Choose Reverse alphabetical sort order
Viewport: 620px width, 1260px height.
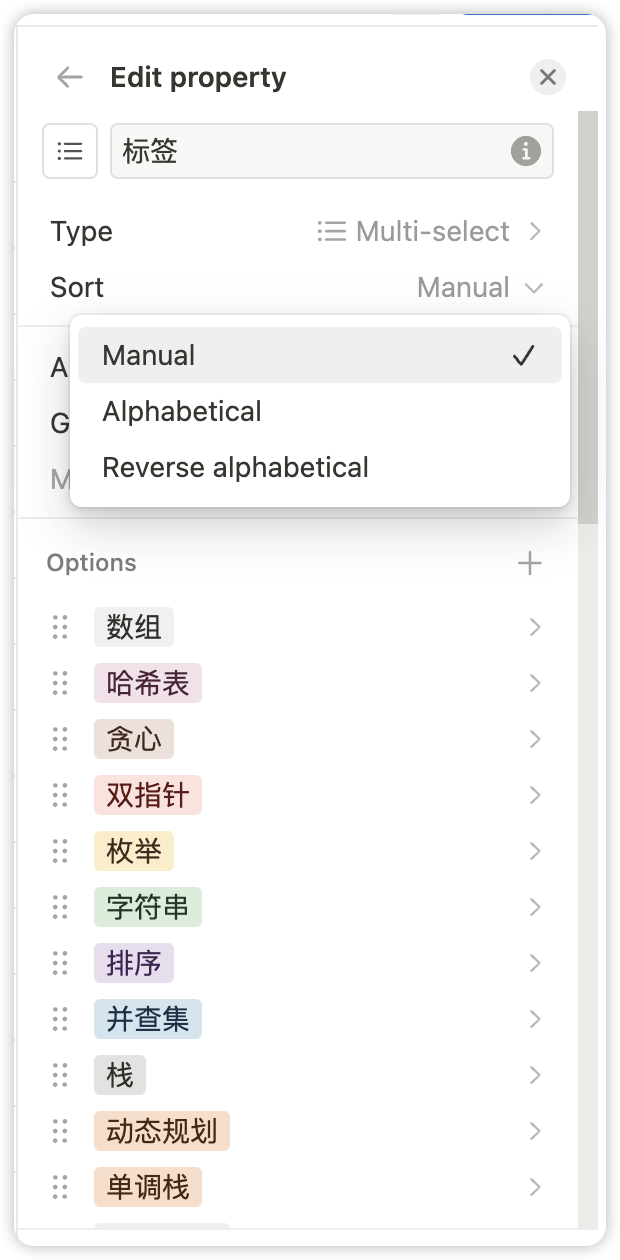[x=235, y=467]
